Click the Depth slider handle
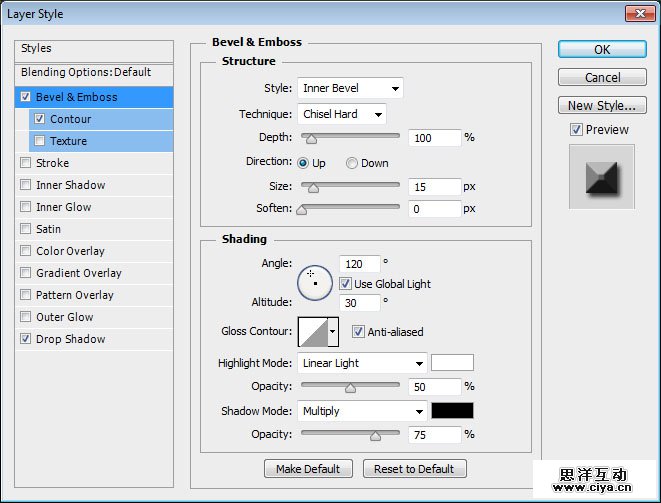The image size is (661, 503). 311,139
